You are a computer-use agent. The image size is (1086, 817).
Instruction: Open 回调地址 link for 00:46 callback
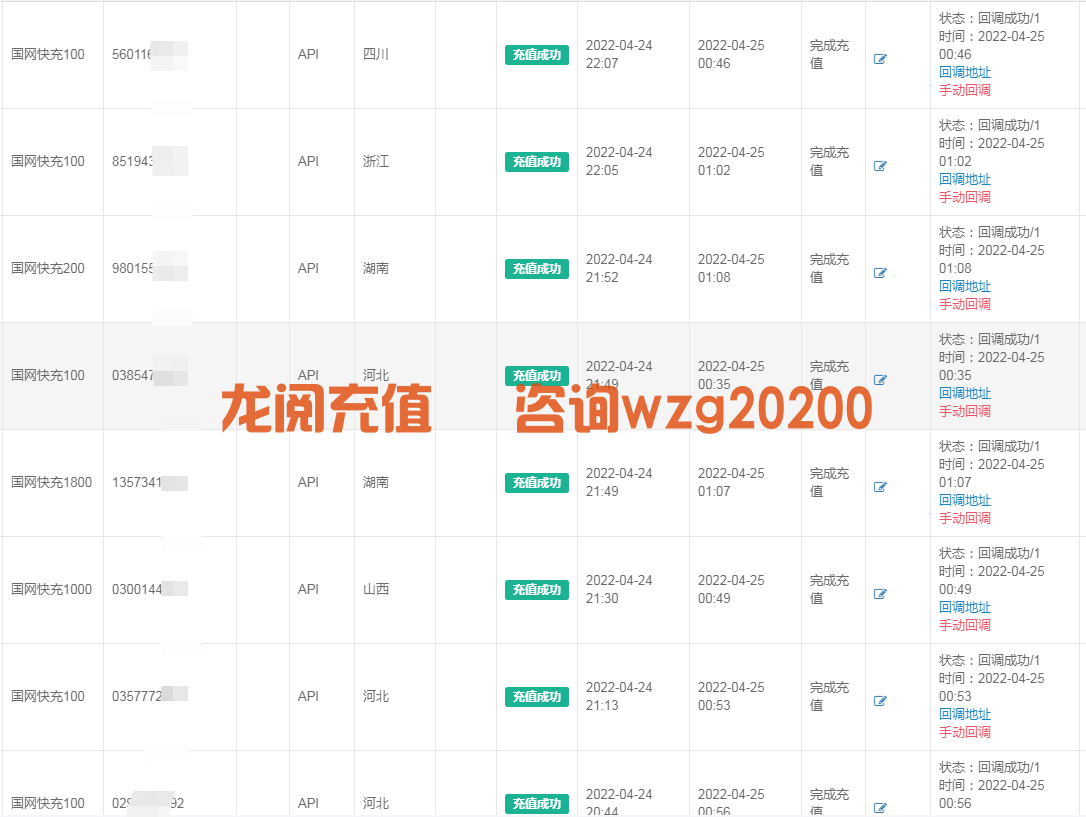[x=965, y=72]
